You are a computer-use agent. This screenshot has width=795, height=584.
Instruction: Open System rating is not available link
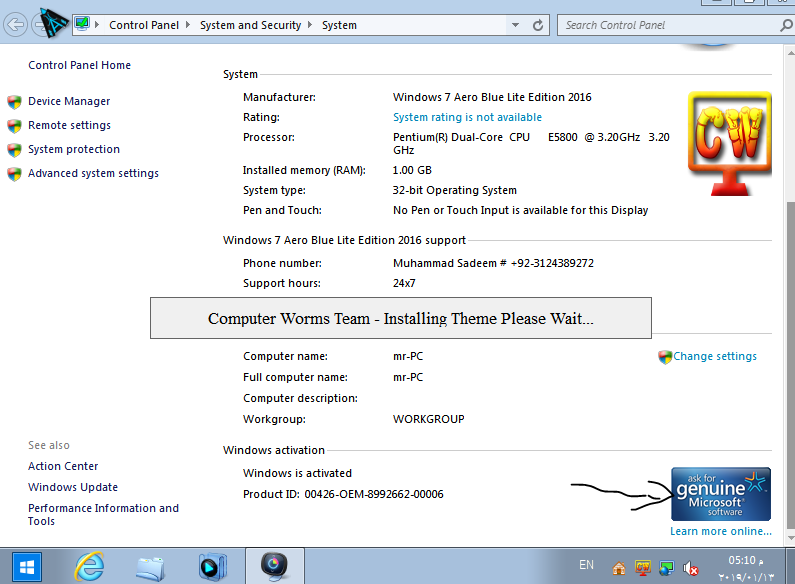point(467,118)
